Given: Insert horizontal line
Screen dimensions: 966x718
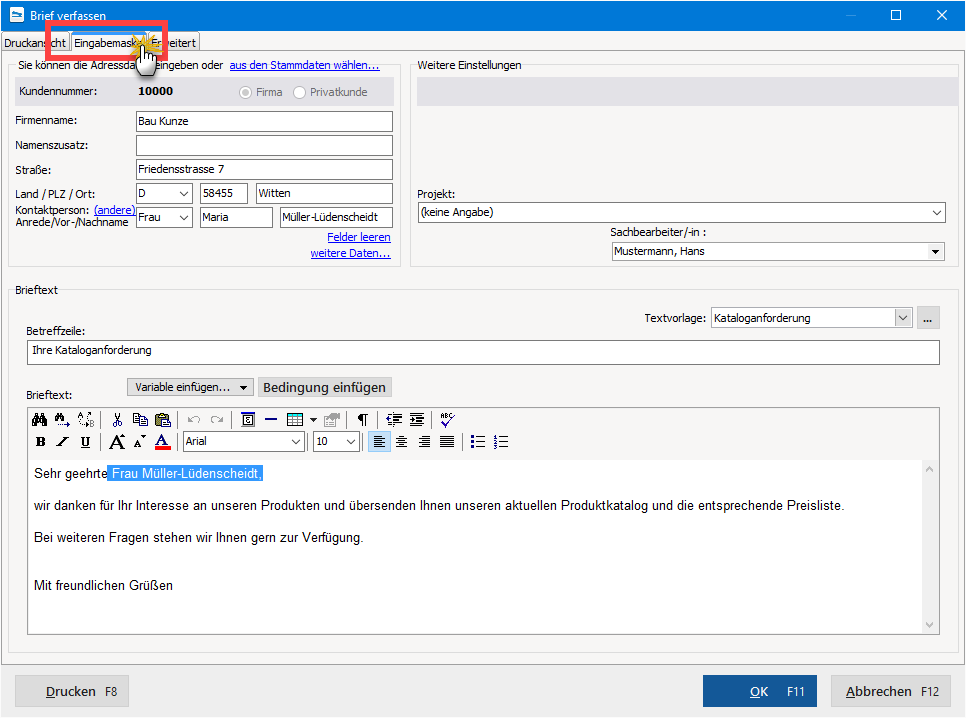Looking at the screenshot, I should tap(270, 420).
